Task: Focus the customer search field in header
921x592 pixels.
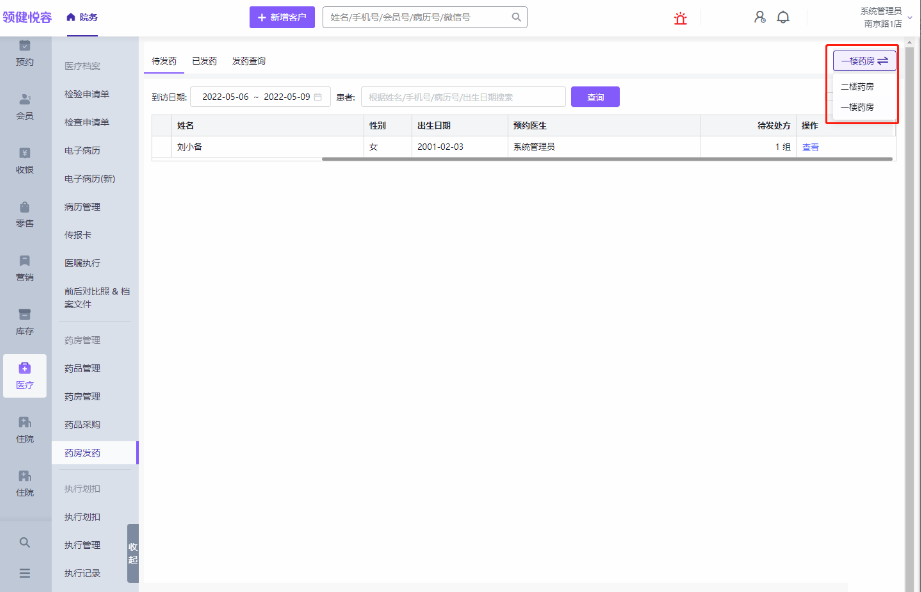Action: (425, 17)
